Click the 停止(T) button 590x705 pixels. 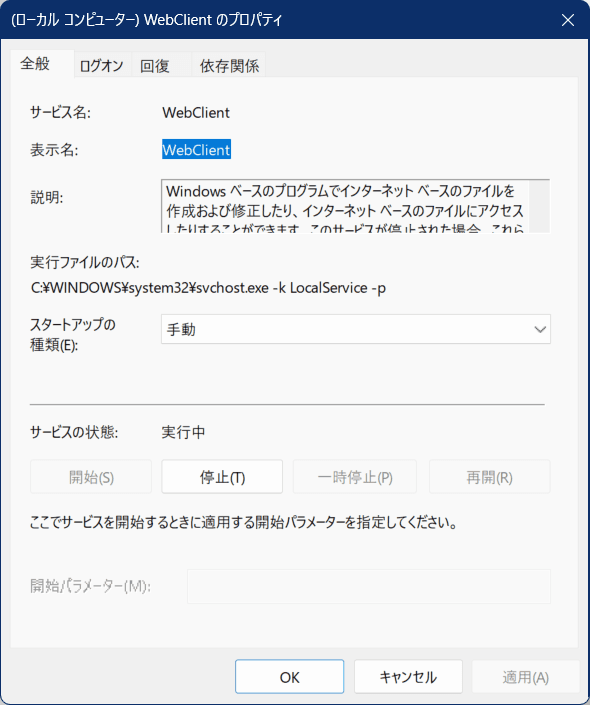[222, 477]
